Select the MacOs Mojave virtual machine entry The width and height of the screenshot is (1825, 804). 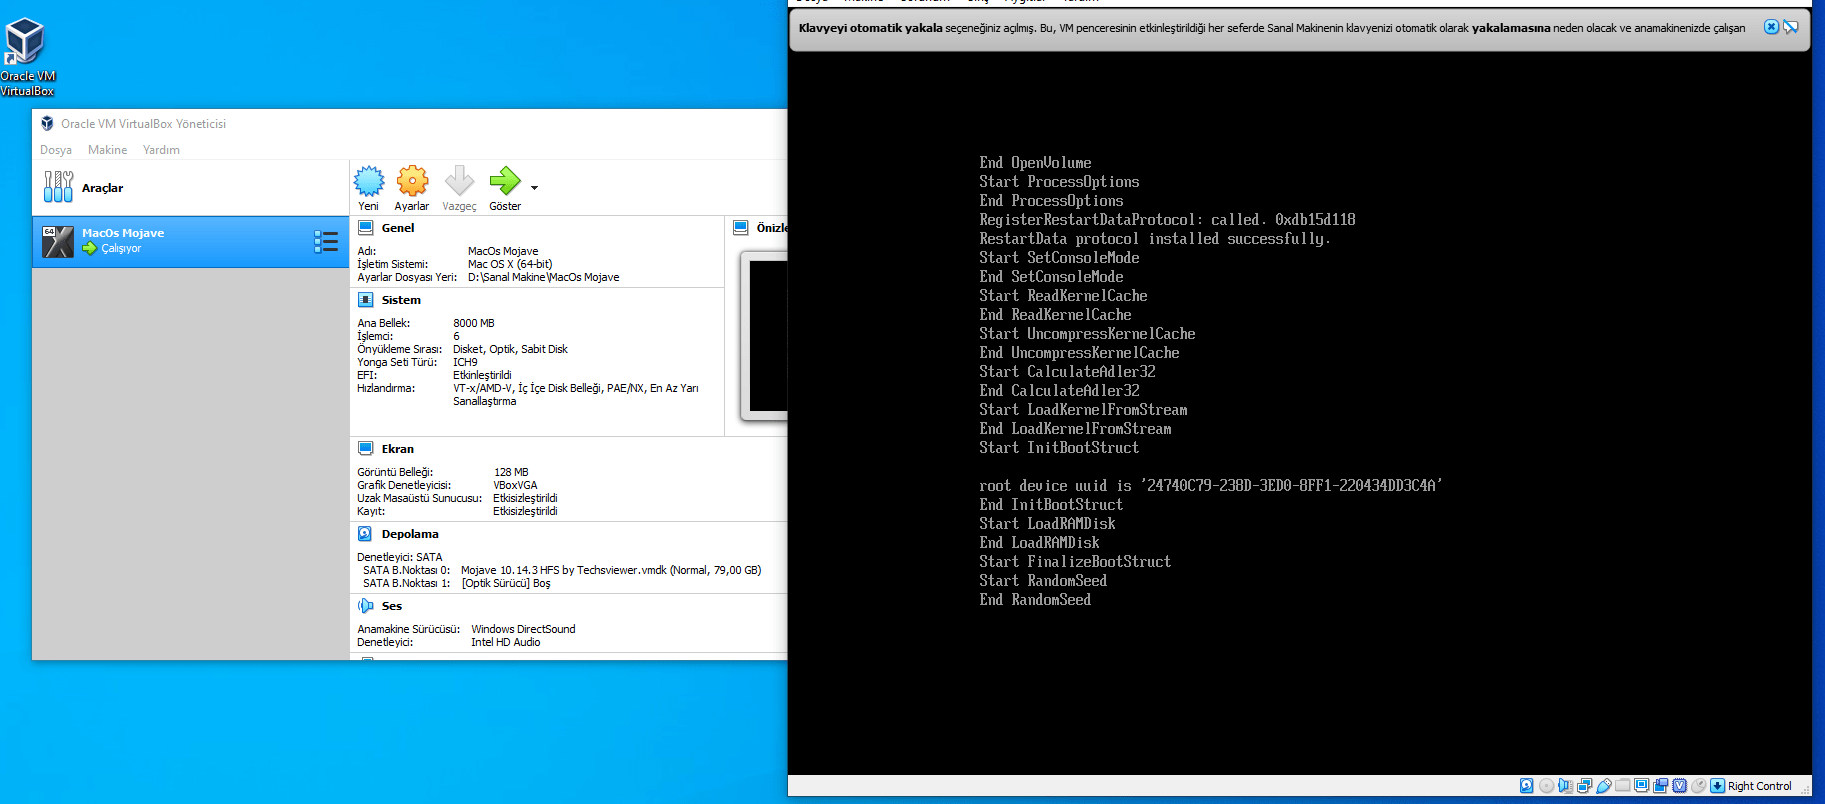click(190, 241)
